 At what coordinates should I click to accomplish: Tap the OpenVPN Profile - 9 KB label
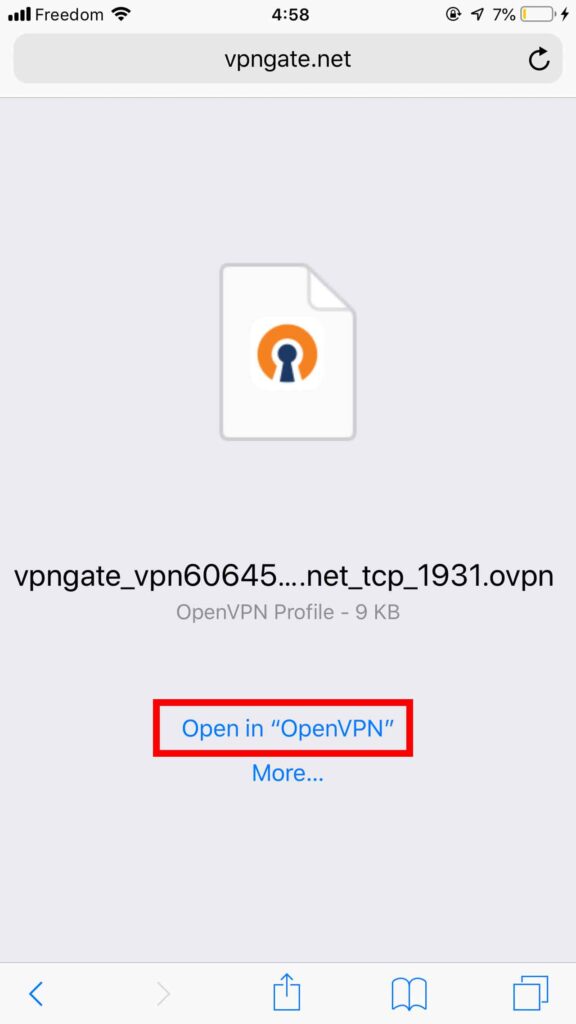(287, 613)
